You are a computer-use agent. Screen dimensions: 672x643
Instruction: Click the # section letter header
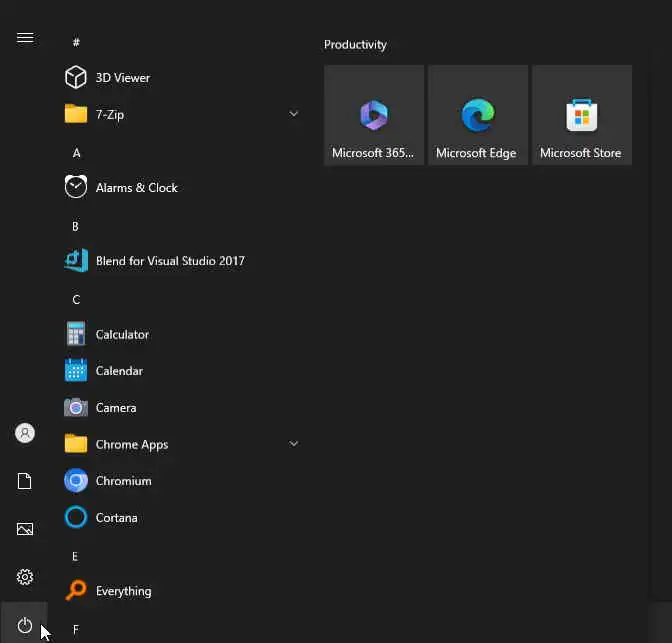coord(76,42)
